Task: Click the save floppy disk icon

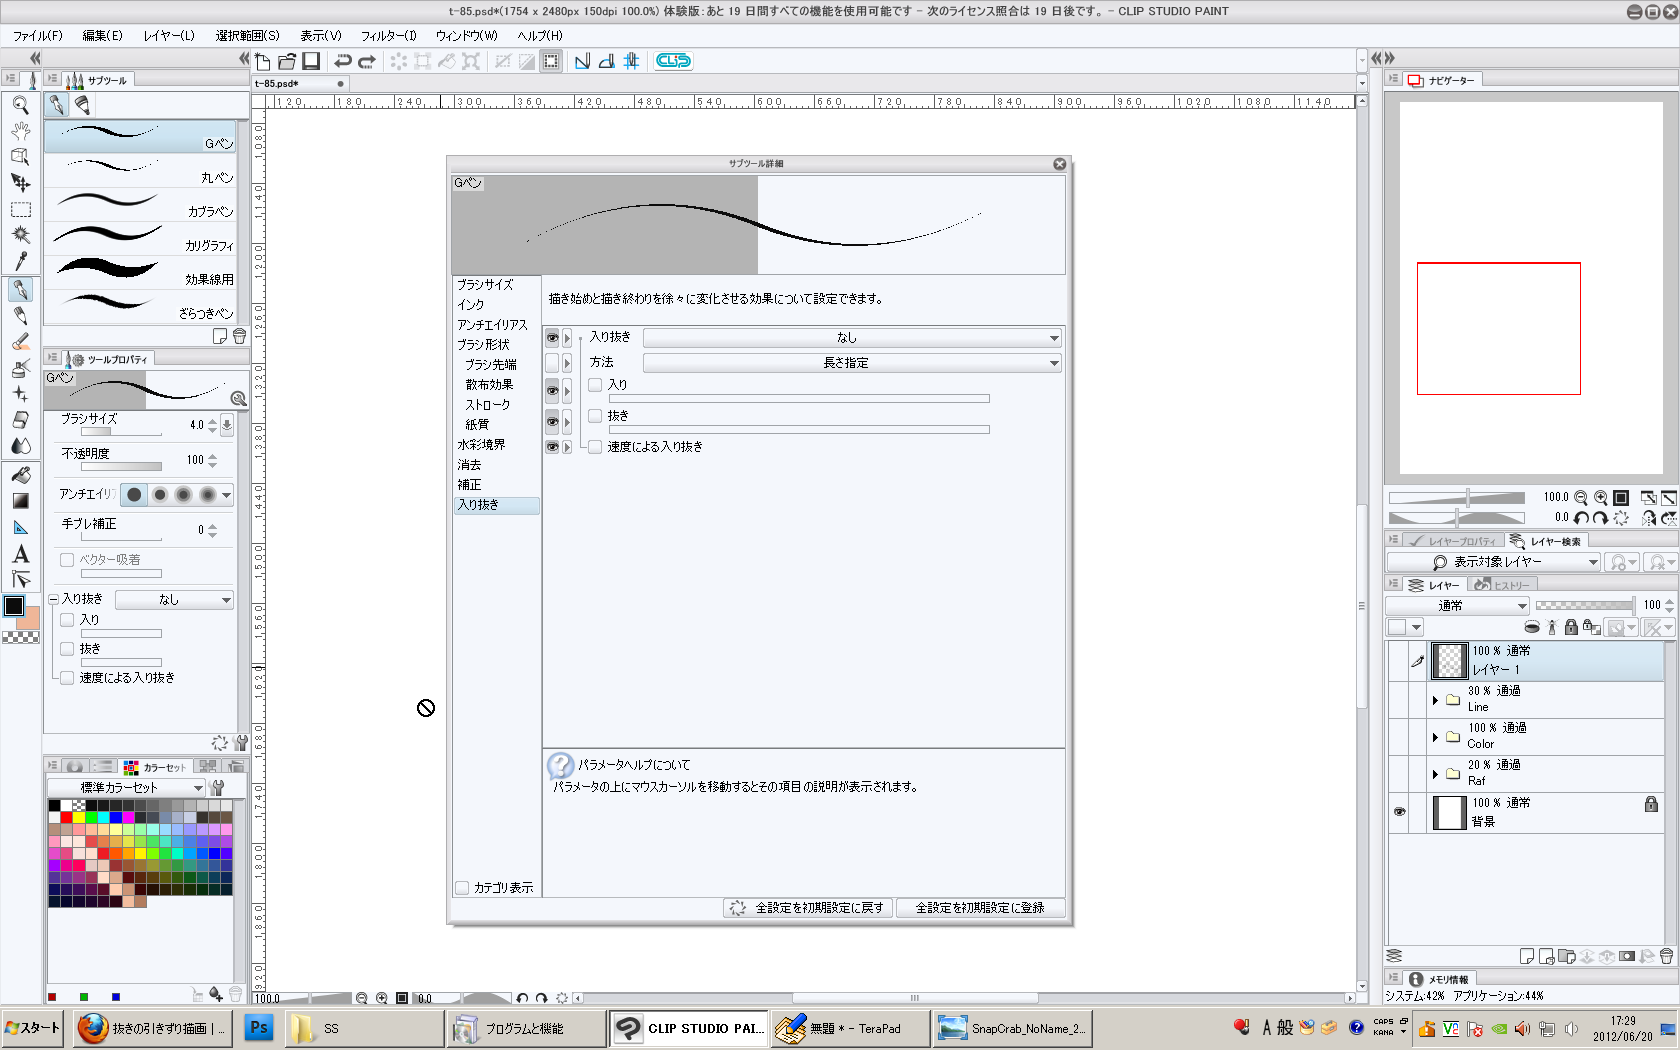Action: [x=311, y=61]
